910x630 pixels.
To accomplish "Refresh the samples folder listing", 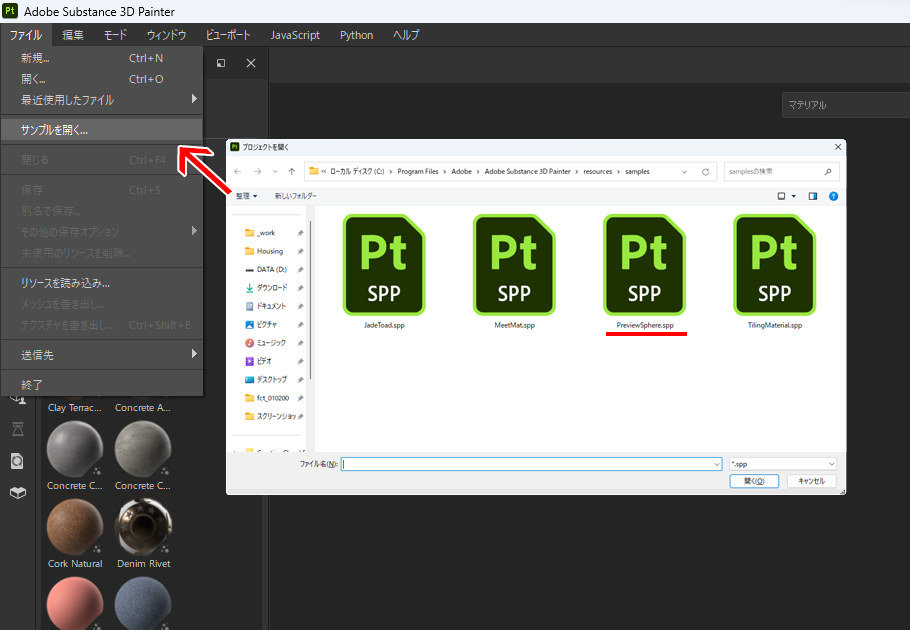I will [x=706, y=172].
